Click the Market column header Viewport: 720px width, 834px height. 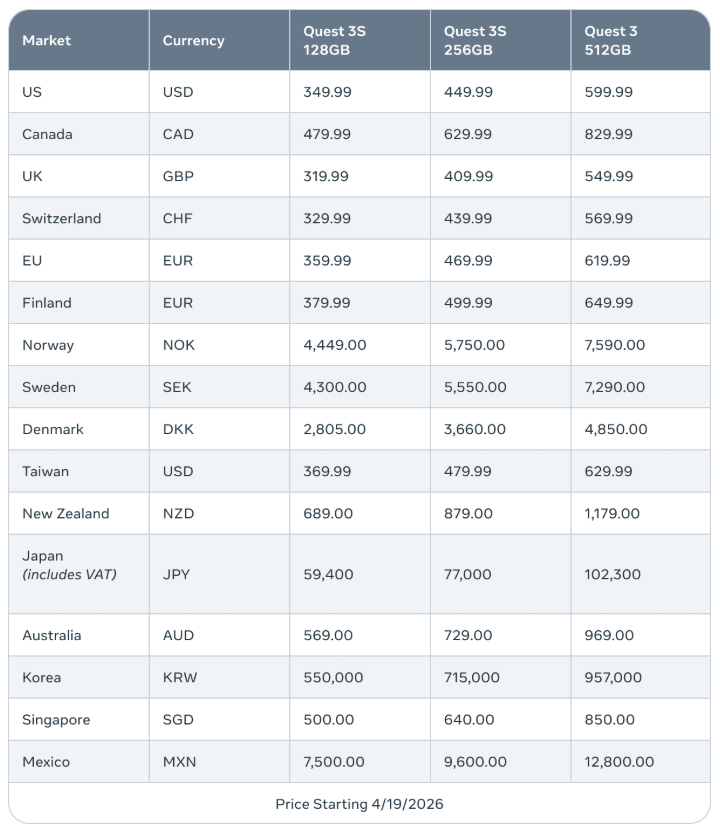(x=47, y=40)
